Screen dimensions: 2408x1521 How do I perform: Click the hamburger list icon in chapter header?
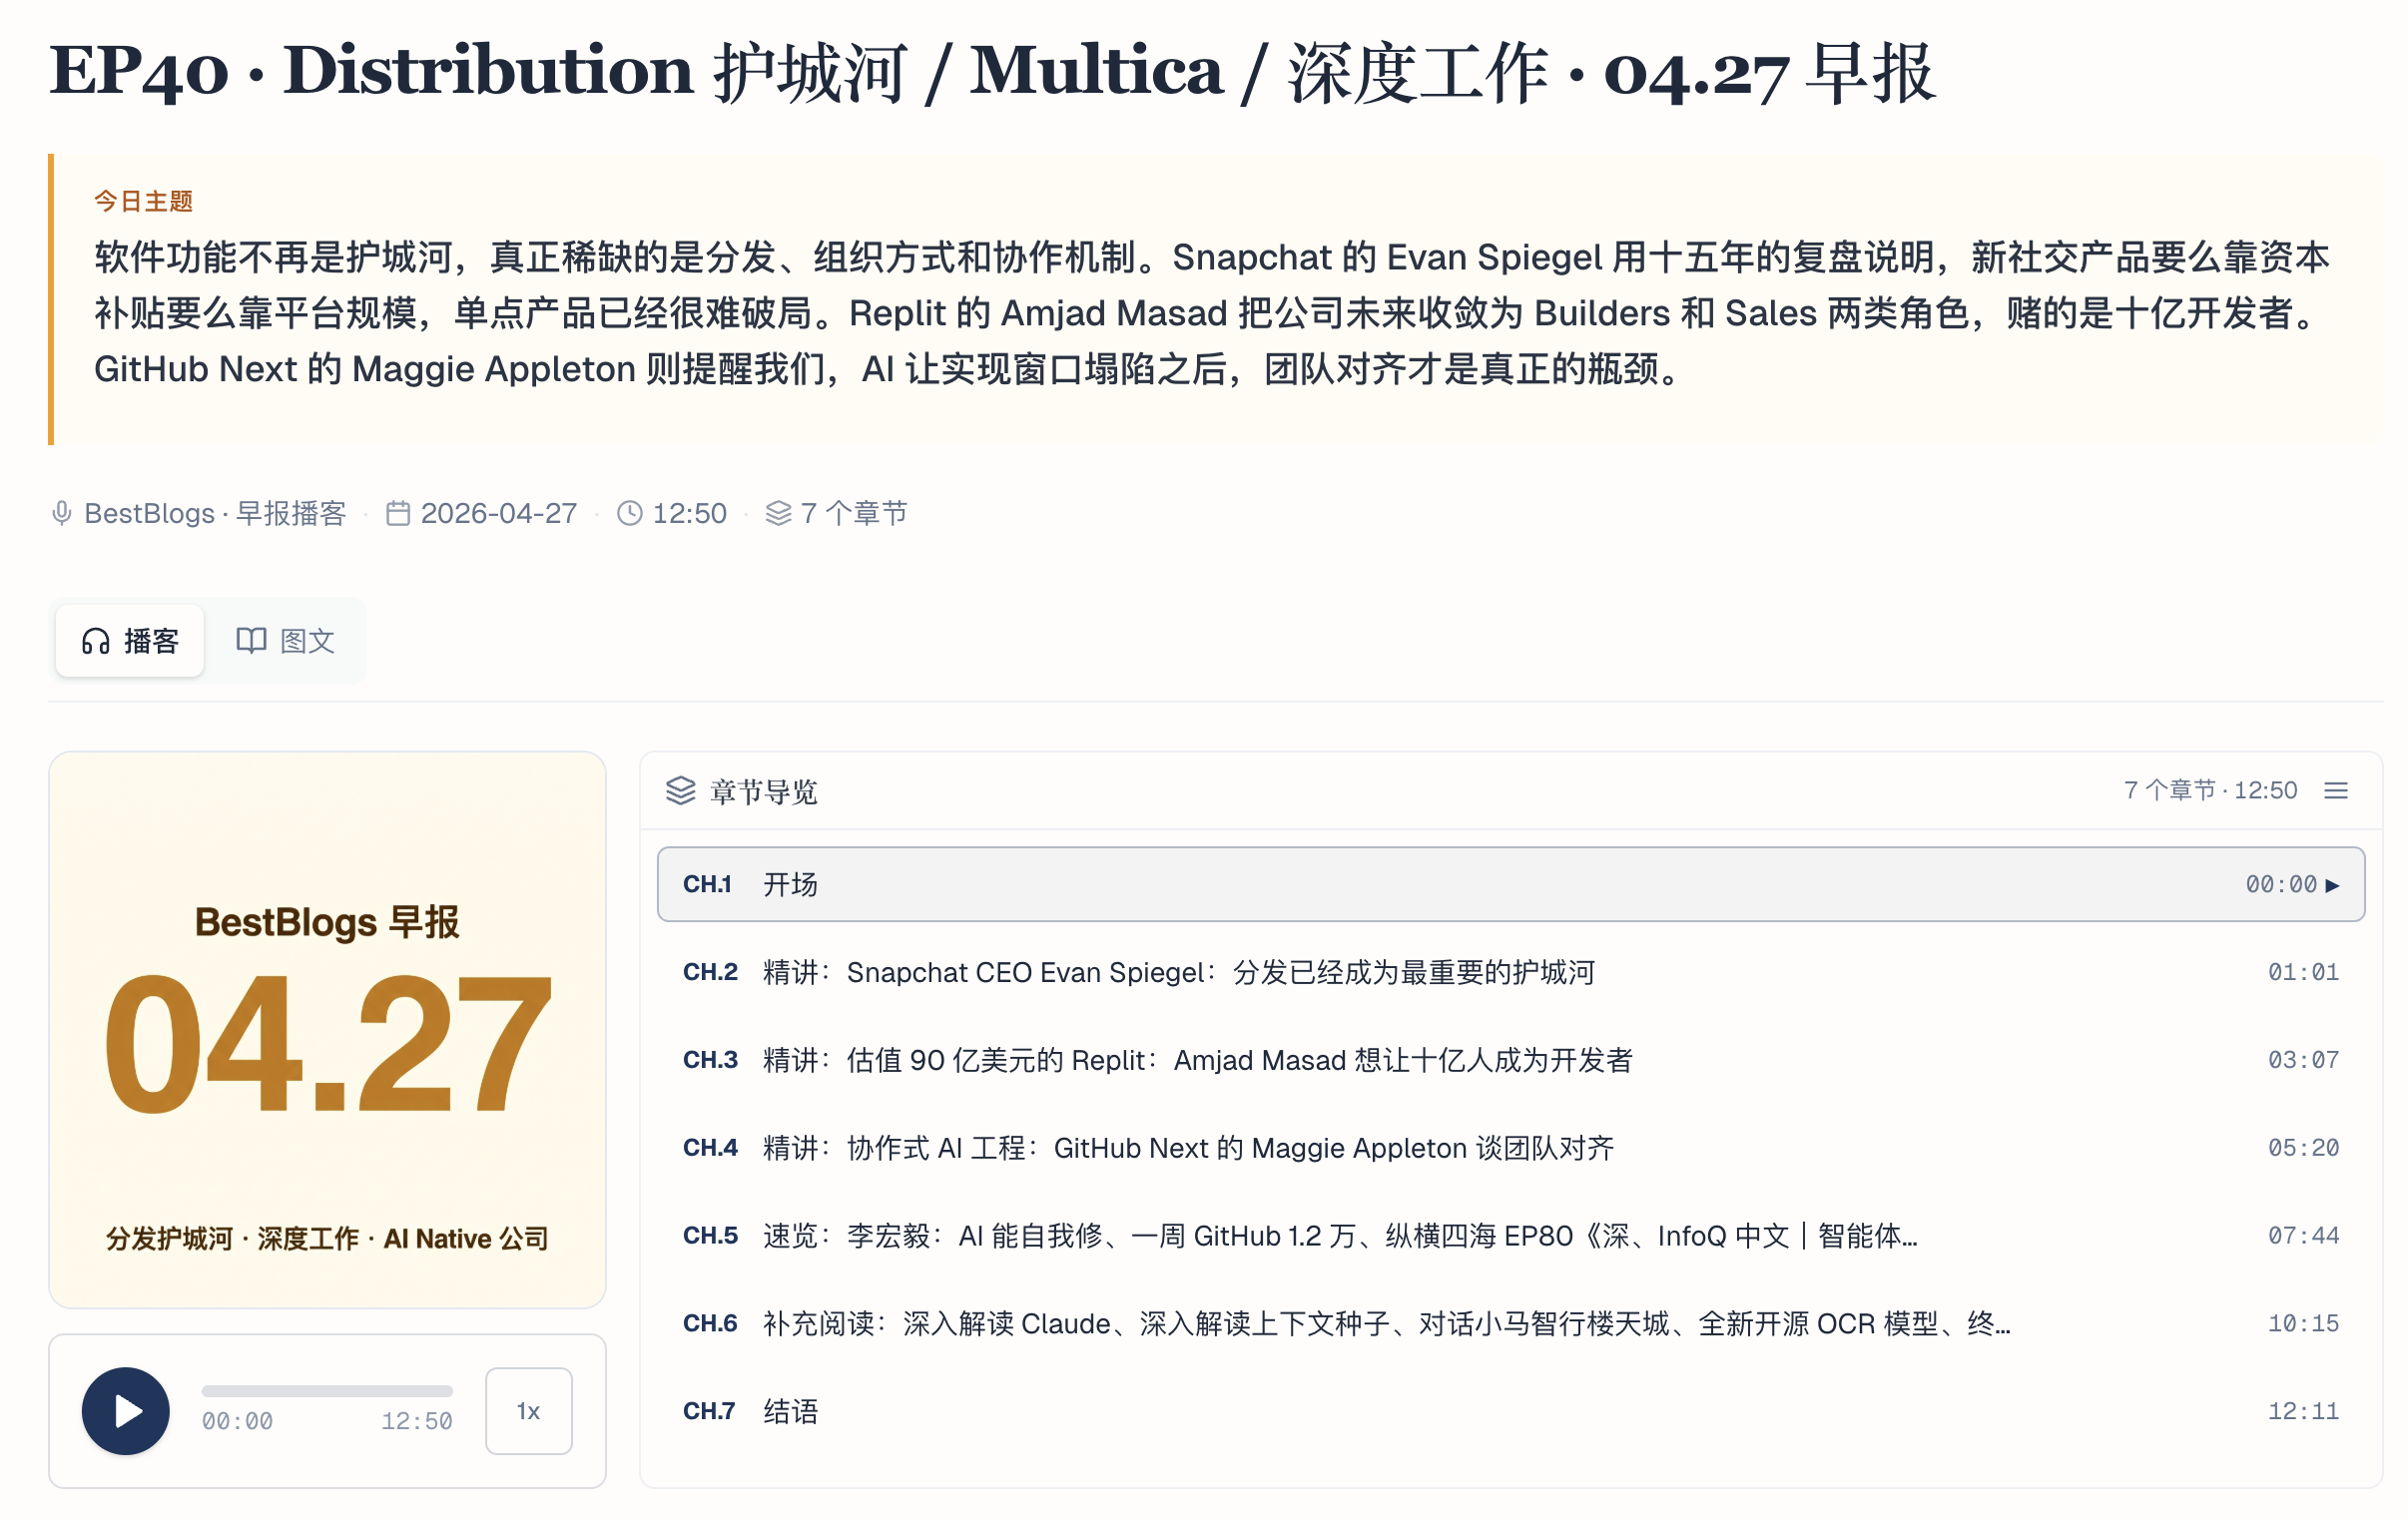2336,791
